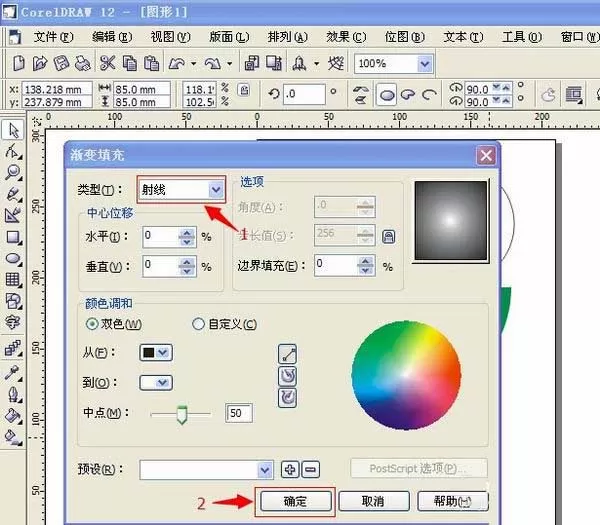Select the Outline pen tool

coord(13,394)
